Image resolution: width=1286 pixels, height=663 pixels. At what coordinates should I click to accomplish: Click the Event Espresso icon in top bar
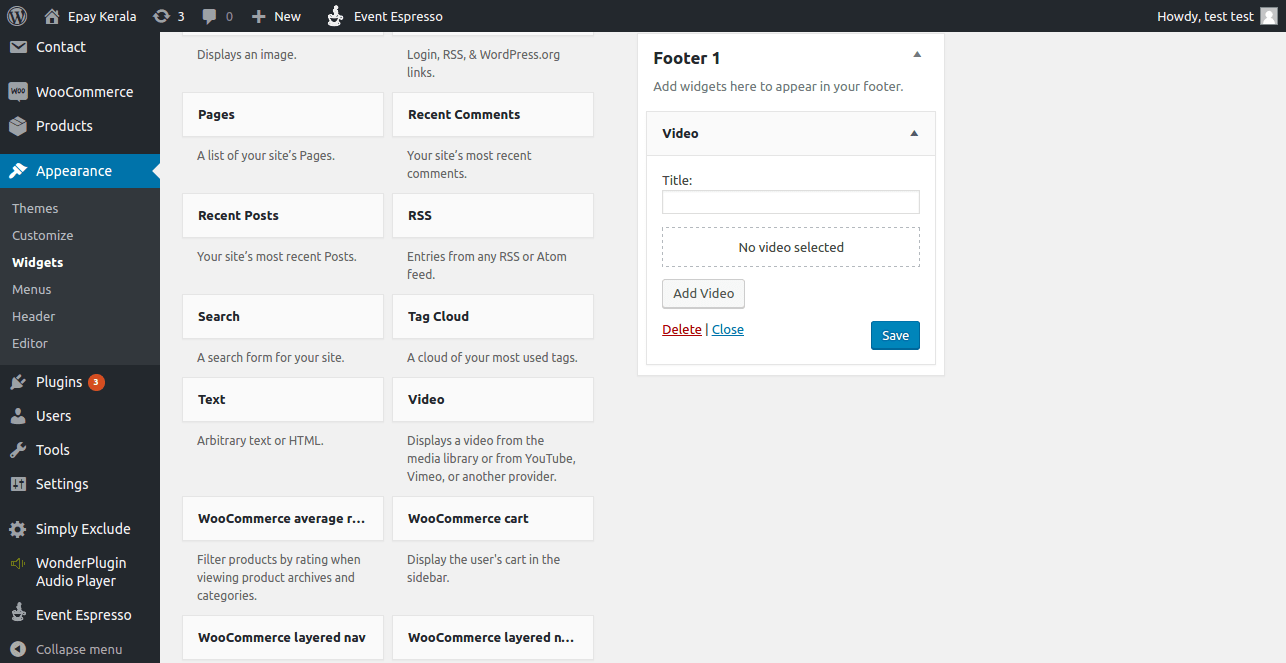click(x=336, y=16)
